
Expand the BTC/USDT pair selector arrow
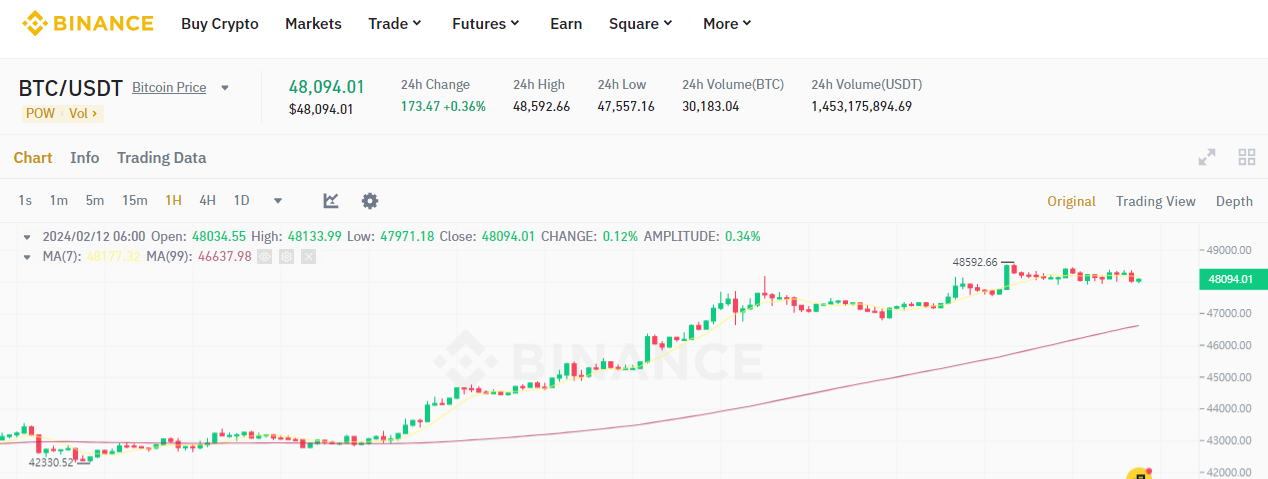pyautogui.click(x=225, y=88)
